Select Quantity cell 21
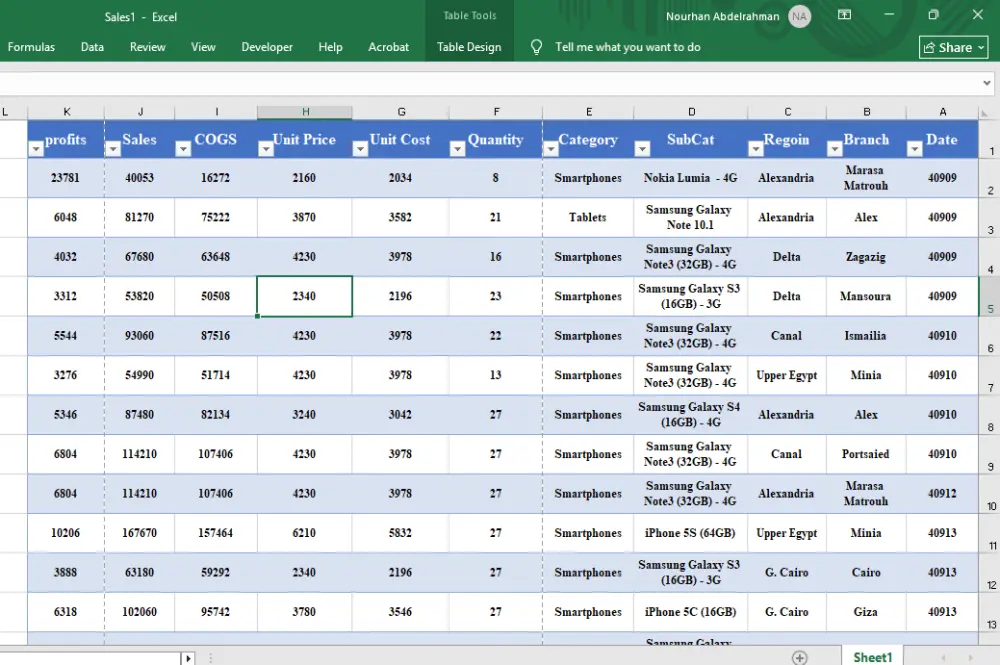1000x665 pixels. coord(496,217)
